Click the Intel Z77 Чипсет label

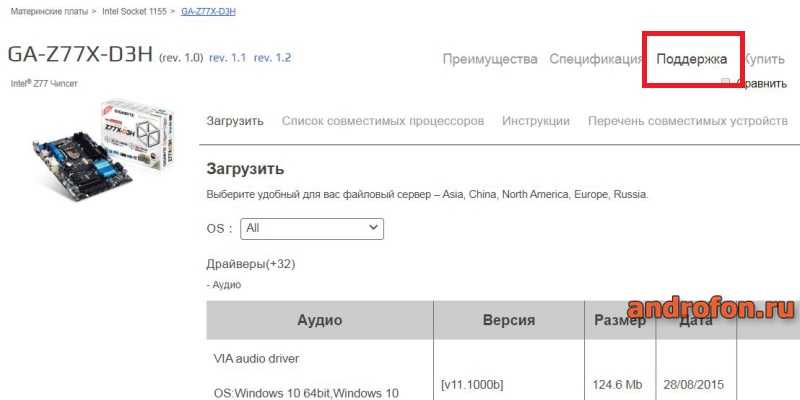click(44, 83)
